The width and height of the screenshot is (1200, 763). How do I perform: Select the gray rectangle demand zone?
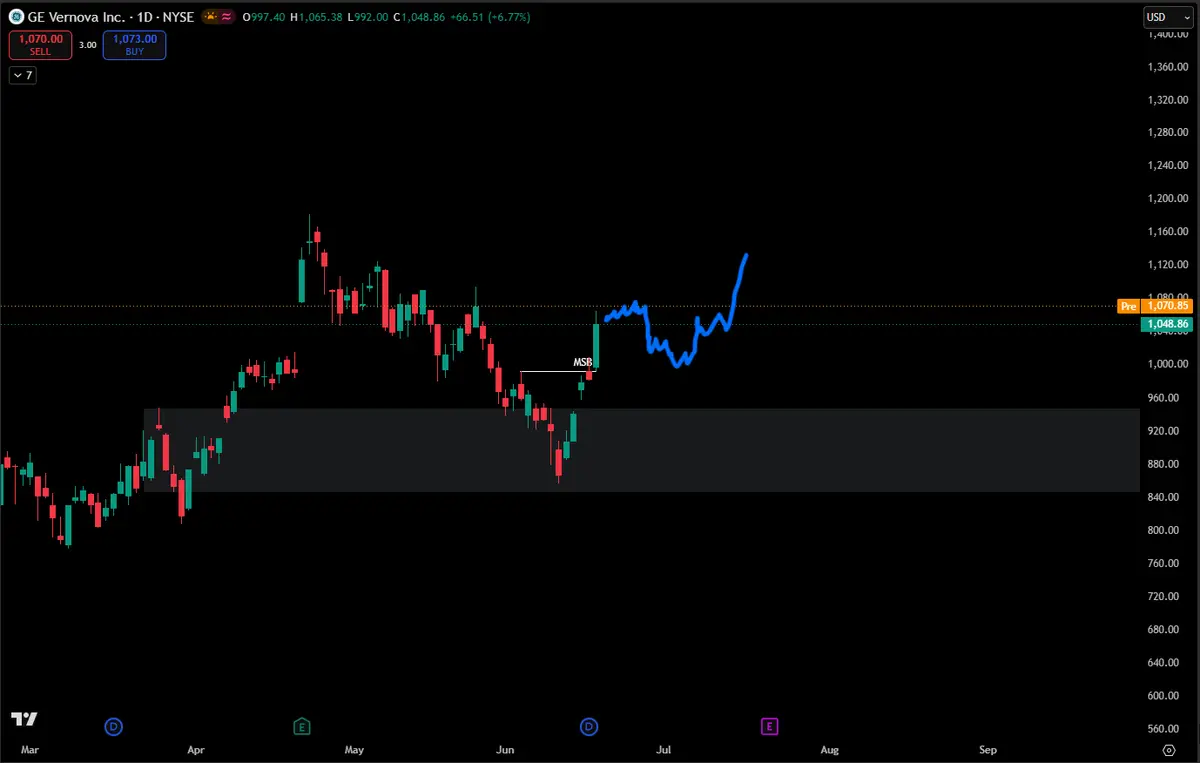pos(642,450)
